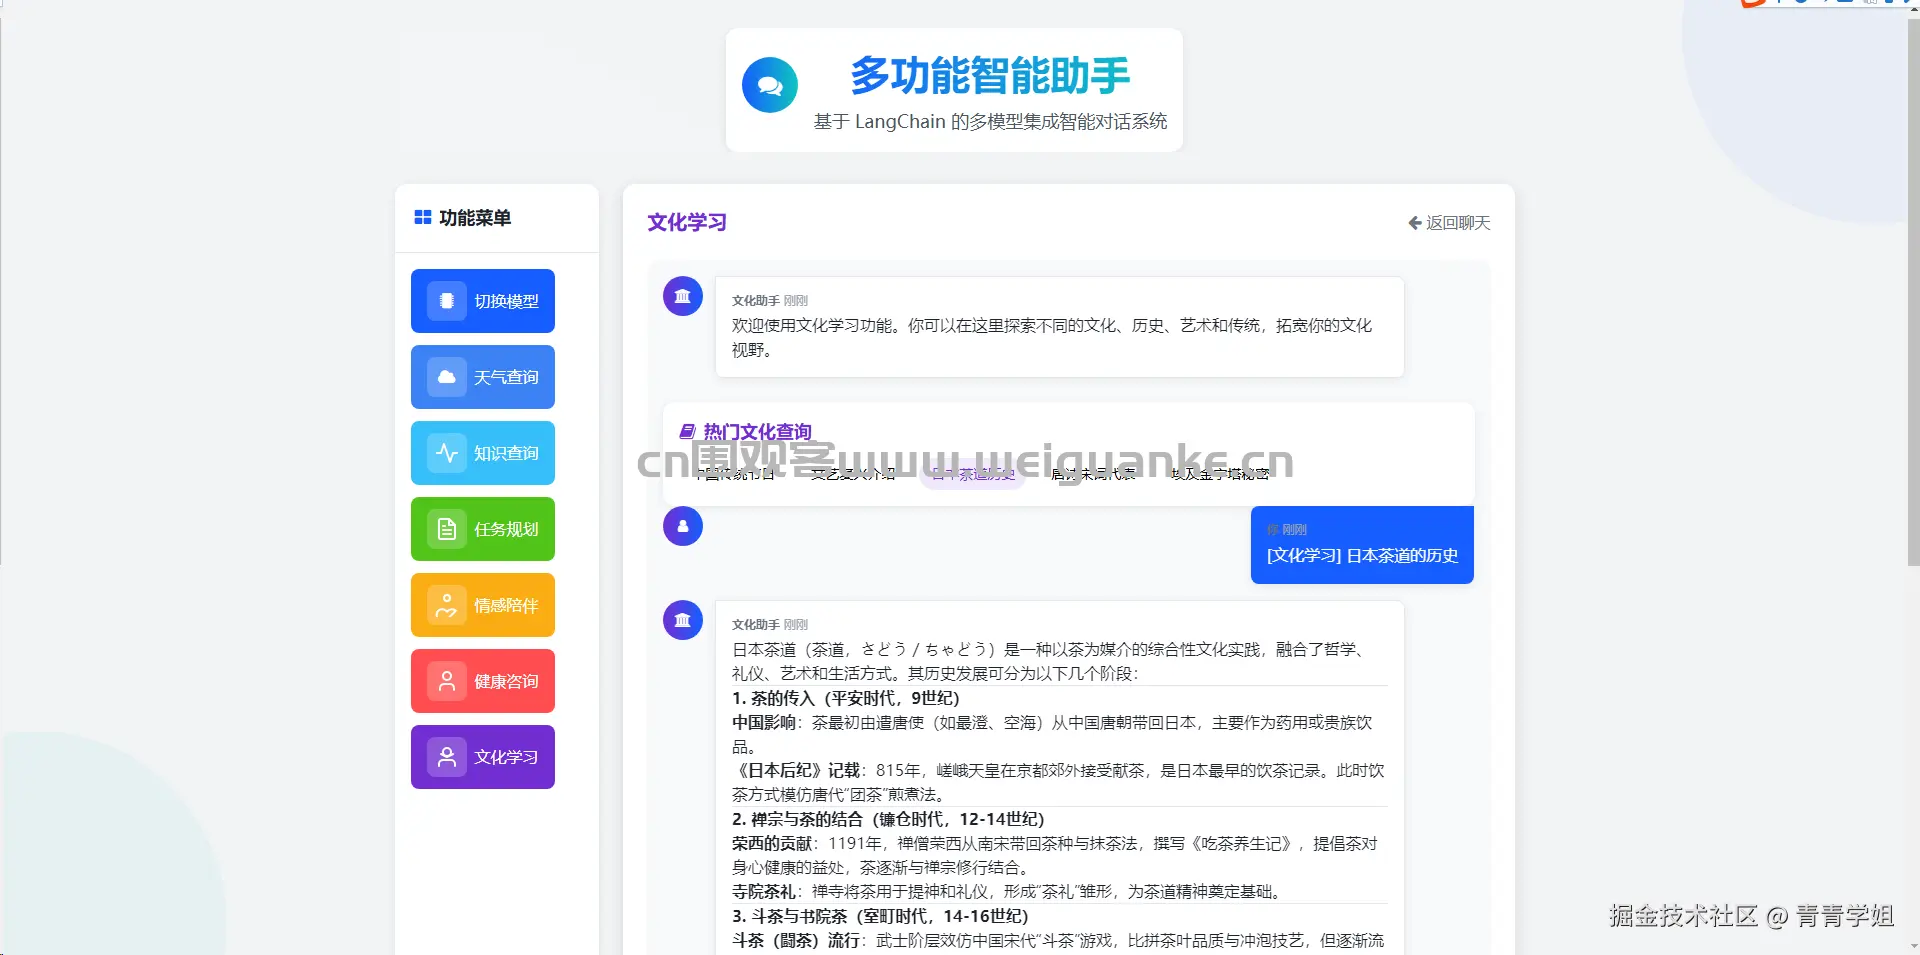Viewport: 1920px width, 955px height.
Task: Click 返回聊天 to go back
Action: [1447, 223]
